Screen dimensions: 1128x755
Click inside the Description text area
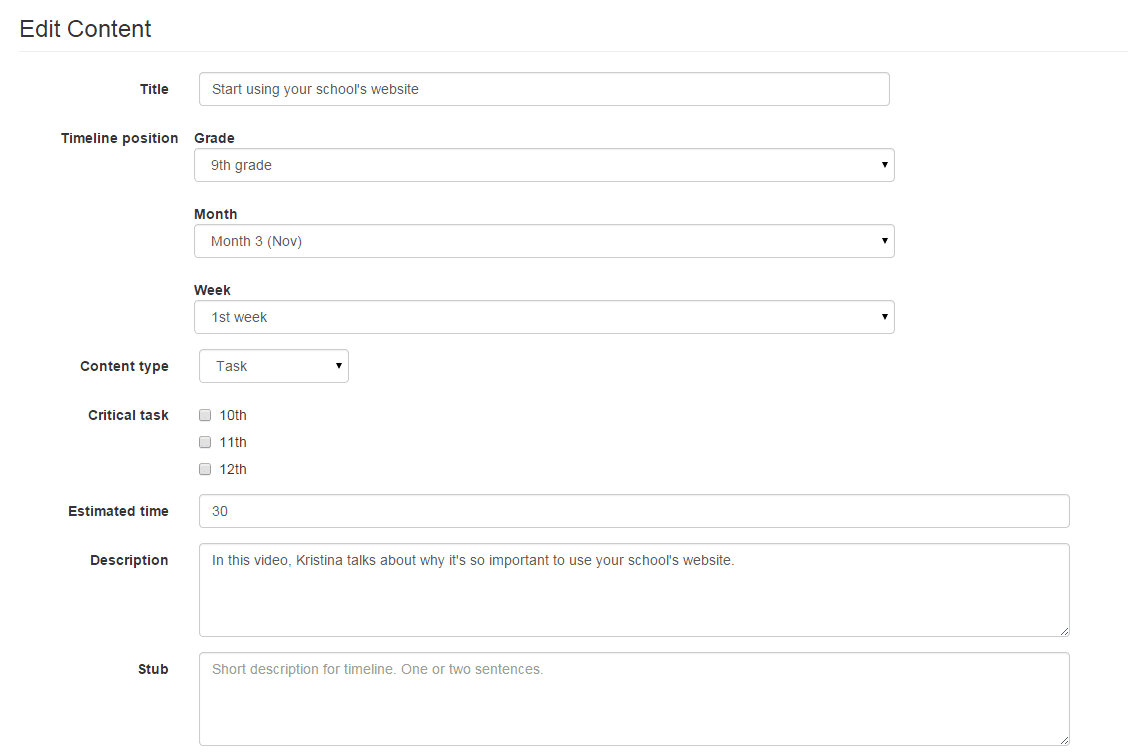click(634, 590)
